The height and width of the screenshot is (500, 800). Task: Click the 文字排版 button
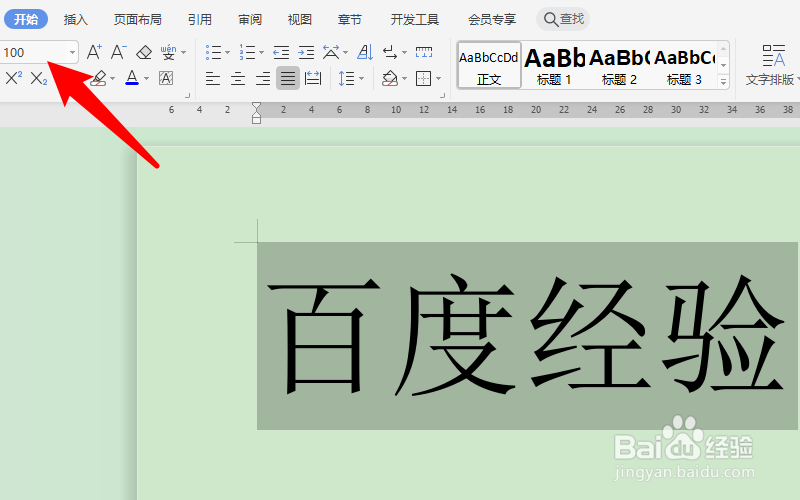point(772,65)
